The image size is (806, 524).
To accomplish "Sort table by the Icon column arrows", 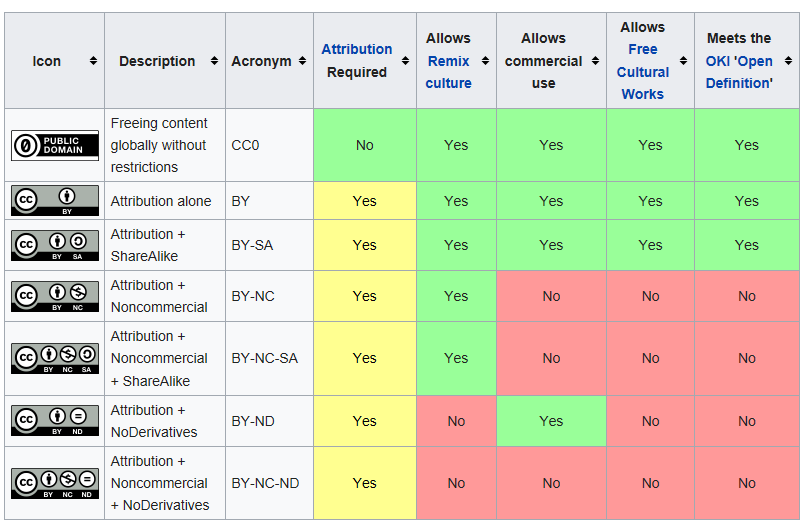I will 93,61.
